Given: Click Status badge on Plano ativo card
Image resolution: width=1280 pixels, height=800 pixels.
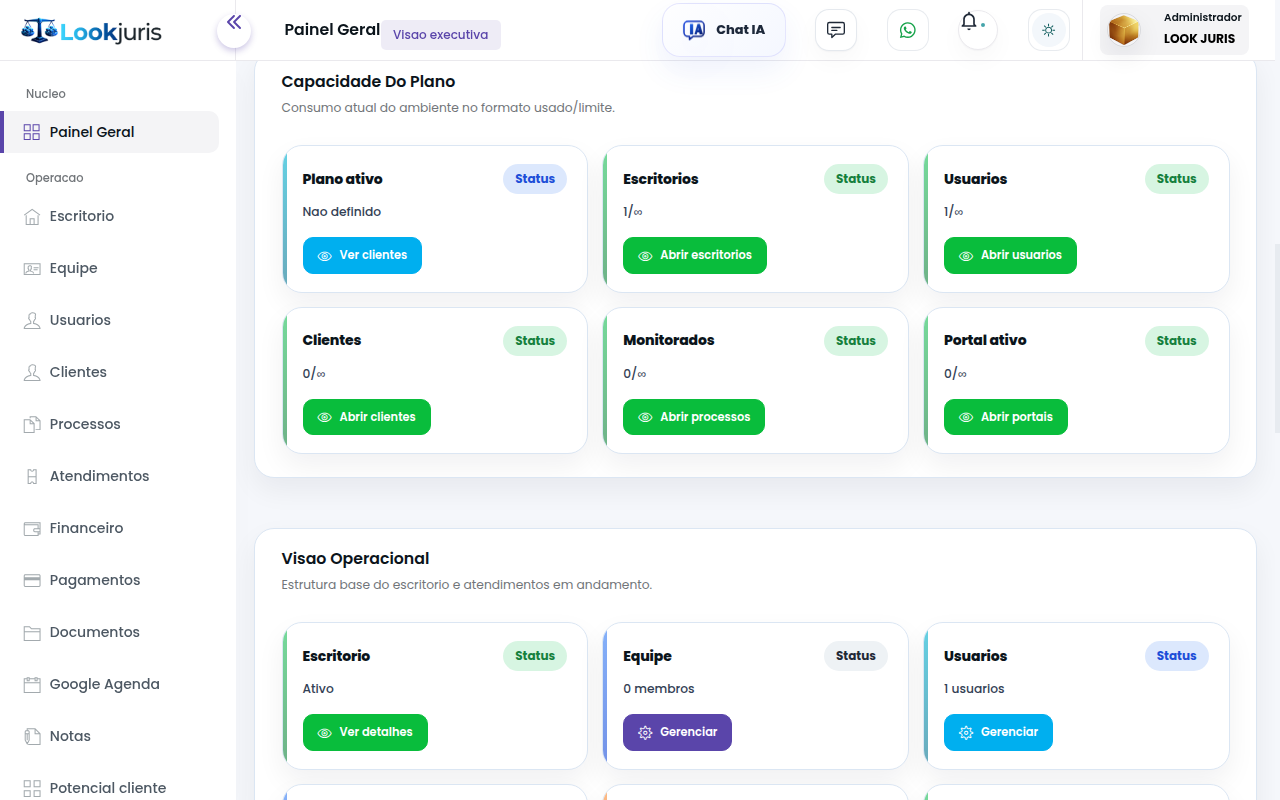Looking at the screenshot, I should (x=534, y=179).
